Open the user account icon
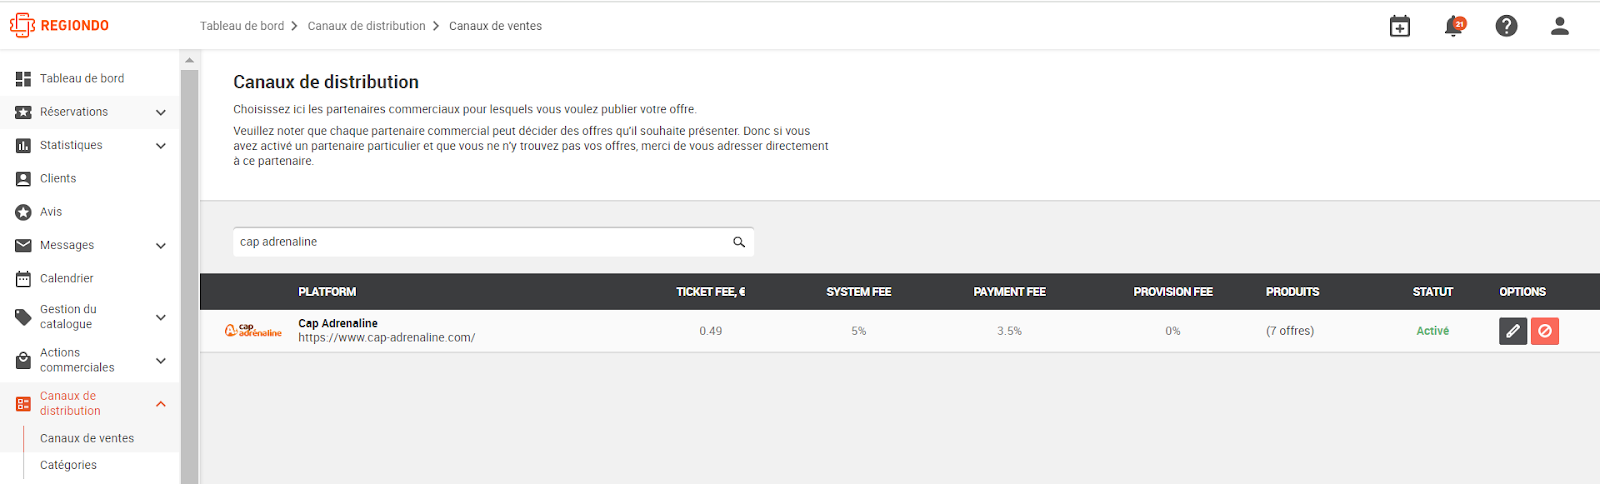 [x=1559, y=26]
